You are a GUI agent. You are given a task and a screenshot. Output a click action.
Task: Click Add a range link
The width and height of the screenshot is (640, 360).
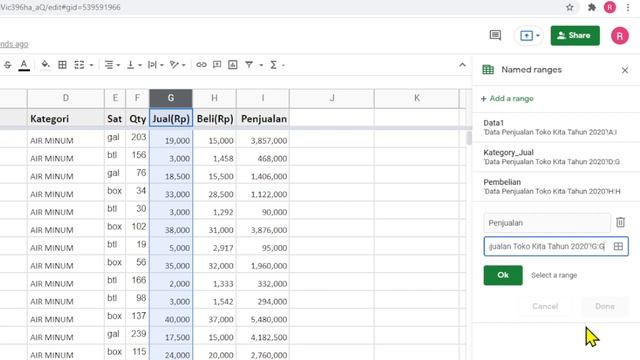coord(507,98)
